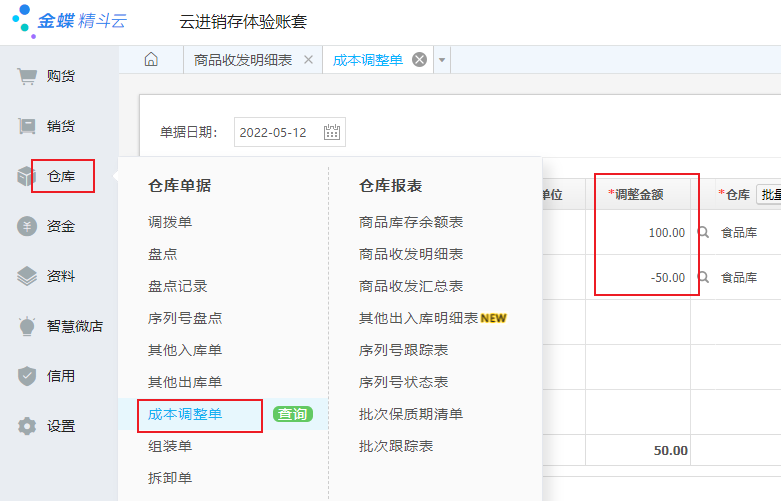Click the 信用 shield sidebar icon
The height and width of the screenshot is (501, 781).
point(27,376)
